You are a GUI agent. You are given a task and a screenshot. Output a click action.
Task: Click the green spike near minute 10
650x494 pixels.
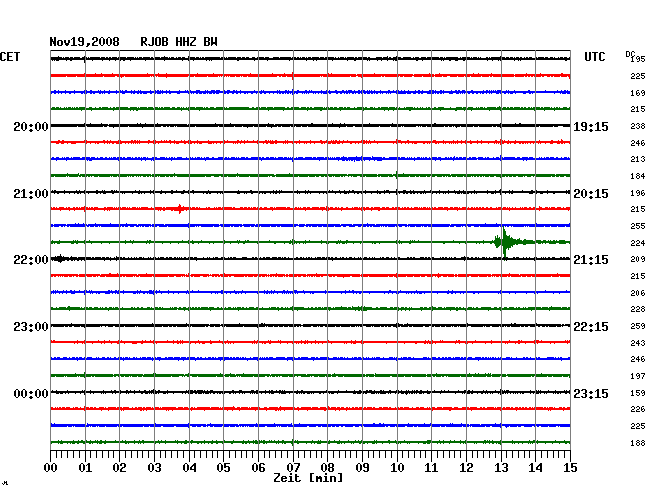click(x=397, y=174)
